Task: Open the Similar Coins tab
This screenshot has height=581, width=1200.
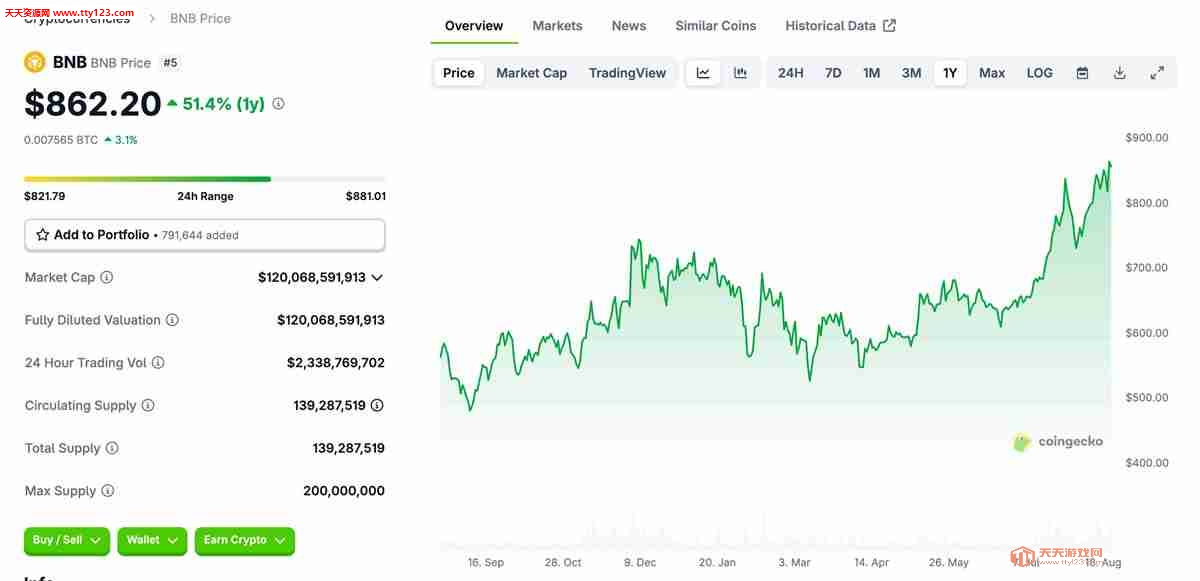Action: (716, 26)
